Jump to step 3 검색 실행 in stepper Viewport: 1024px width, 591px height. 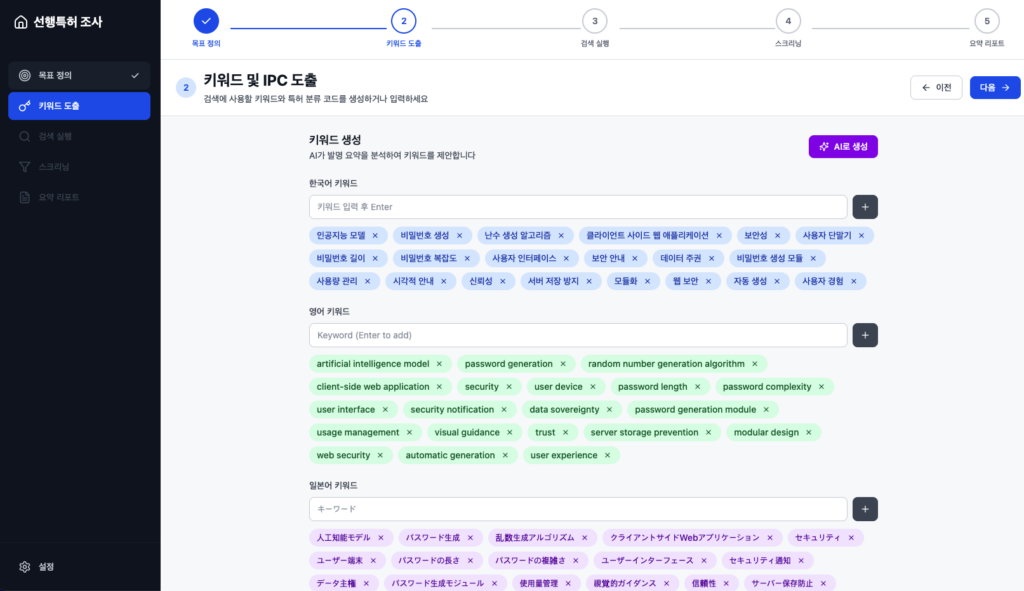tap(594, 21)
